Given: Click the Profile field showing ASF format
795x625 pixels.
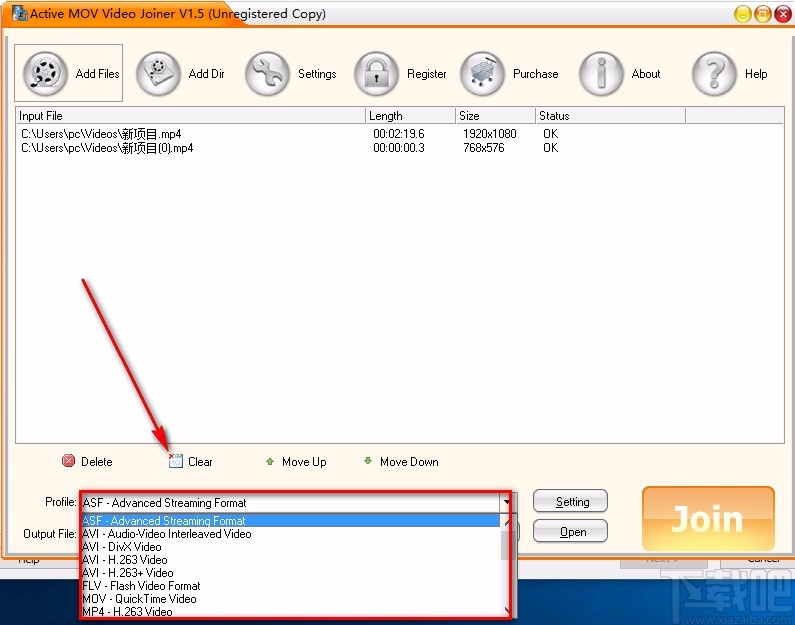Looking at the screenshot, I should pyautogui.click(x=291, y=503).
